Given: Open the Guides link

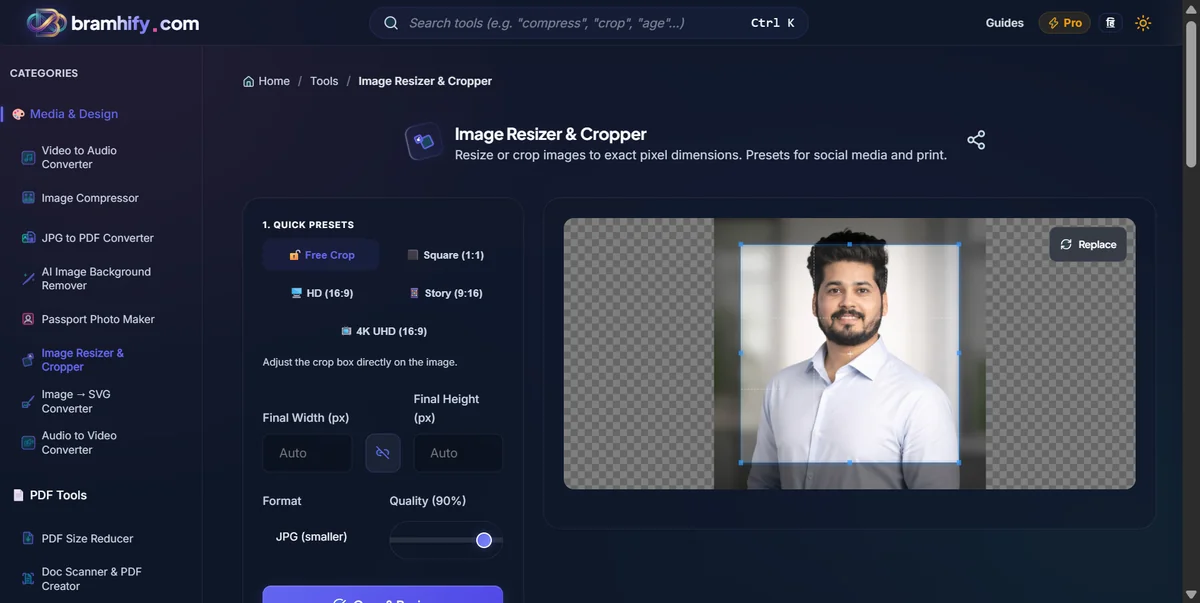Looking at the screenshot, I should click(1004, 23).
